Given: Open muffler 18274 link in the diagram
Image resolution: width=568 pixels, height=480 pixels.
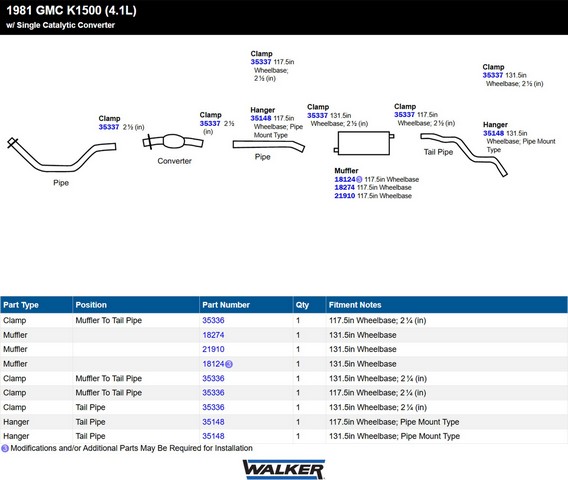Looking at the screenshot, I should [x=344, y=188].
